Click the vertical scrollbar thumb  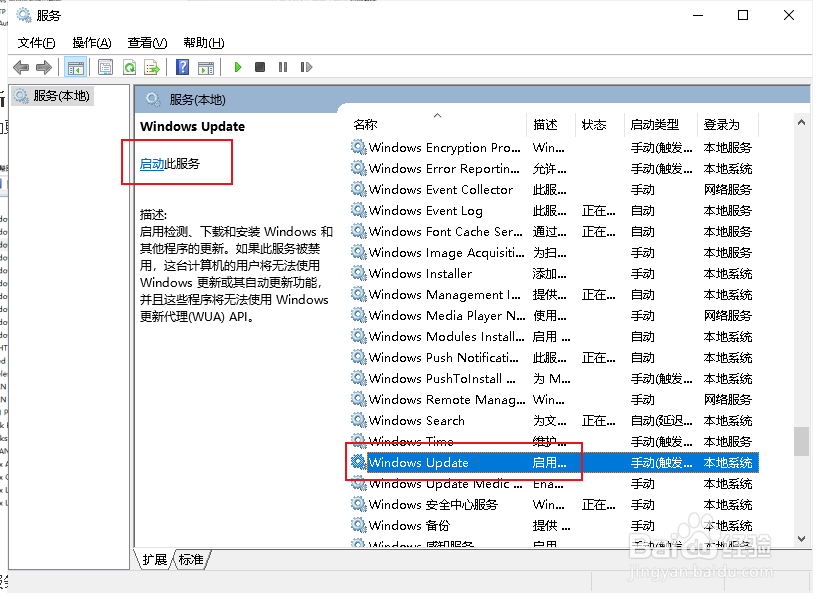click(x=801, y=441)
